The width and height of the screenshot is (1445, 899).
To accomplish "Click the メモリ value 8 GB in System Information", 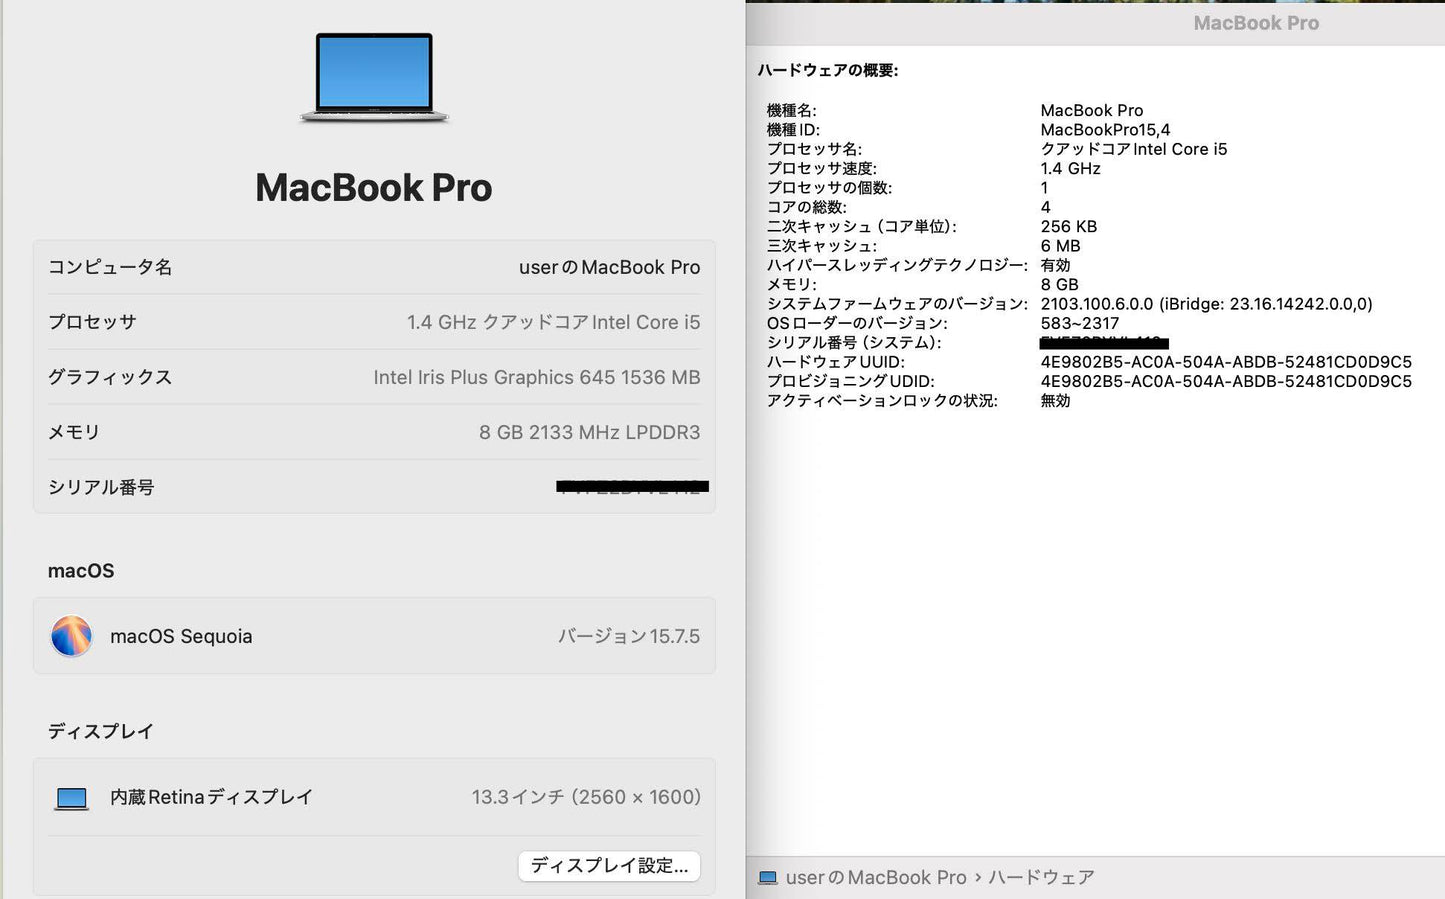I will [1059, 284].
